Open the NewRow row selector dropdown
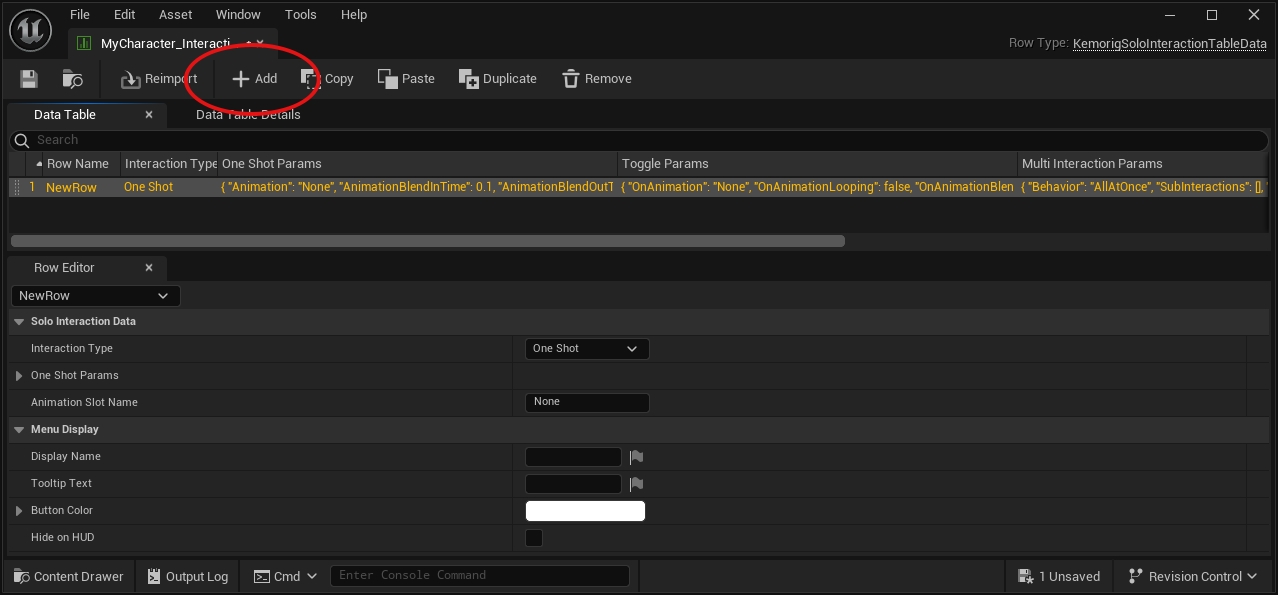 pos(95,296)
